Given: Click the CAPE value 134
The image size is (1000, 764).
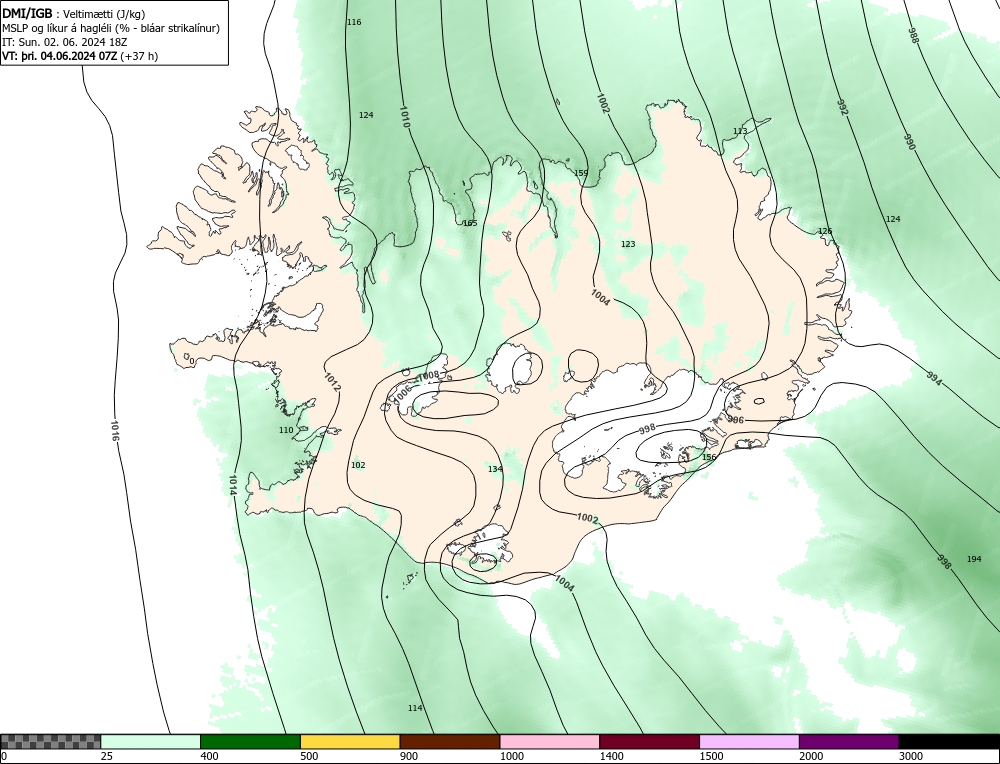Looking at the screenshot, I should click(x=496, y=469).
